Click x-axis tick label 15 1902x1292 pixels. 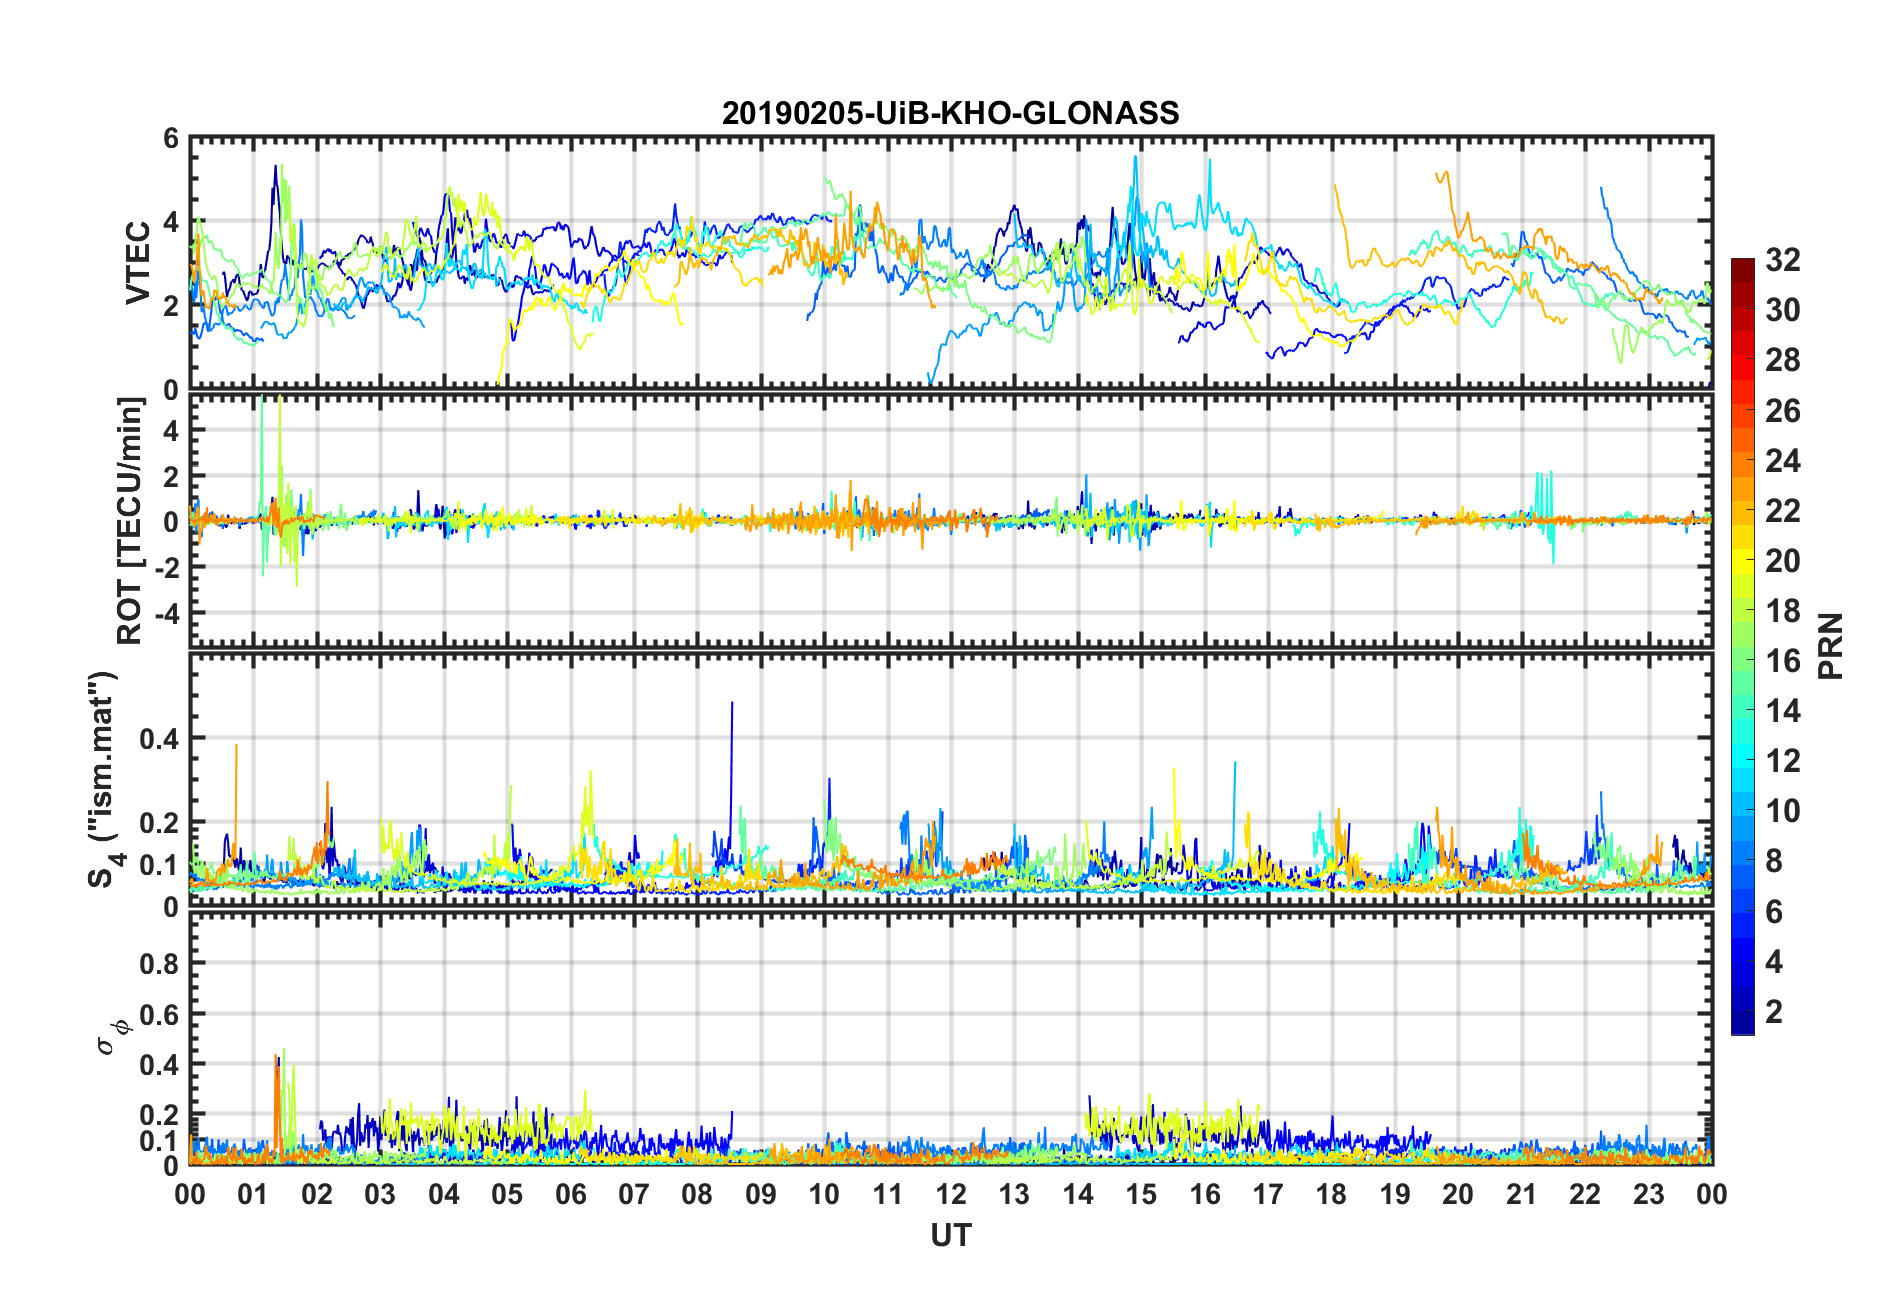click(1141, 1195)
